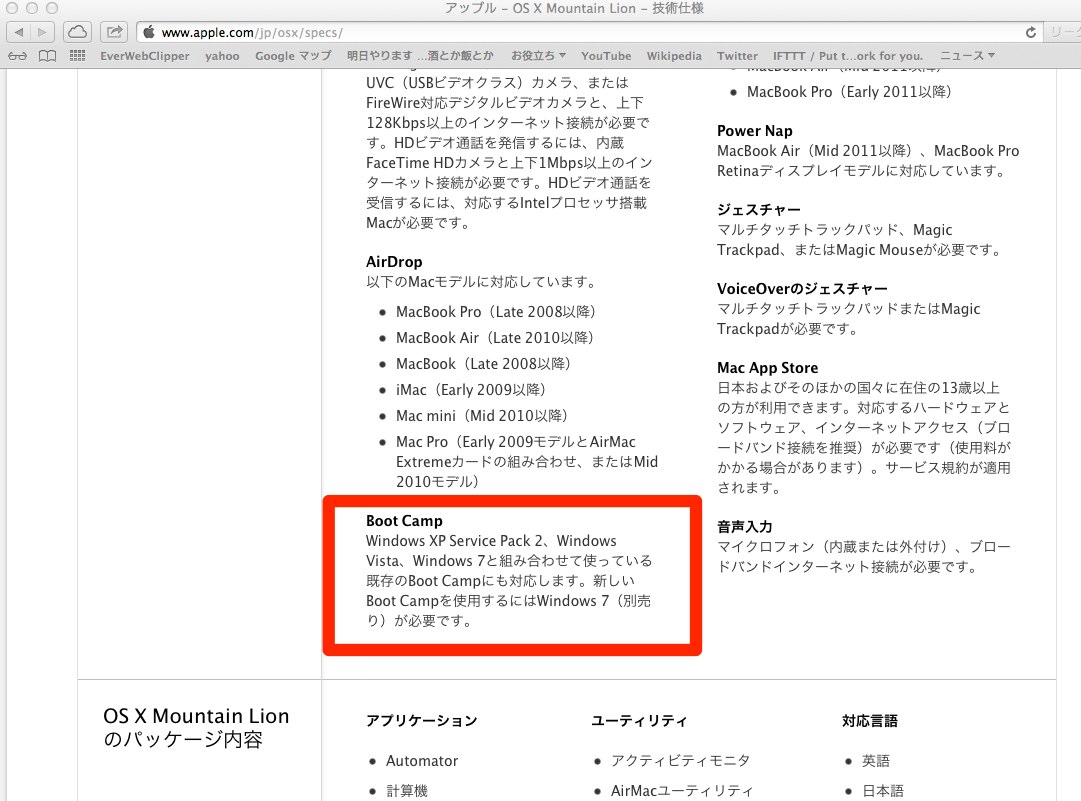Viewport: 1081px width, 801px height.
Task: Click the 音声入力 heading
Action: point(745,527)
